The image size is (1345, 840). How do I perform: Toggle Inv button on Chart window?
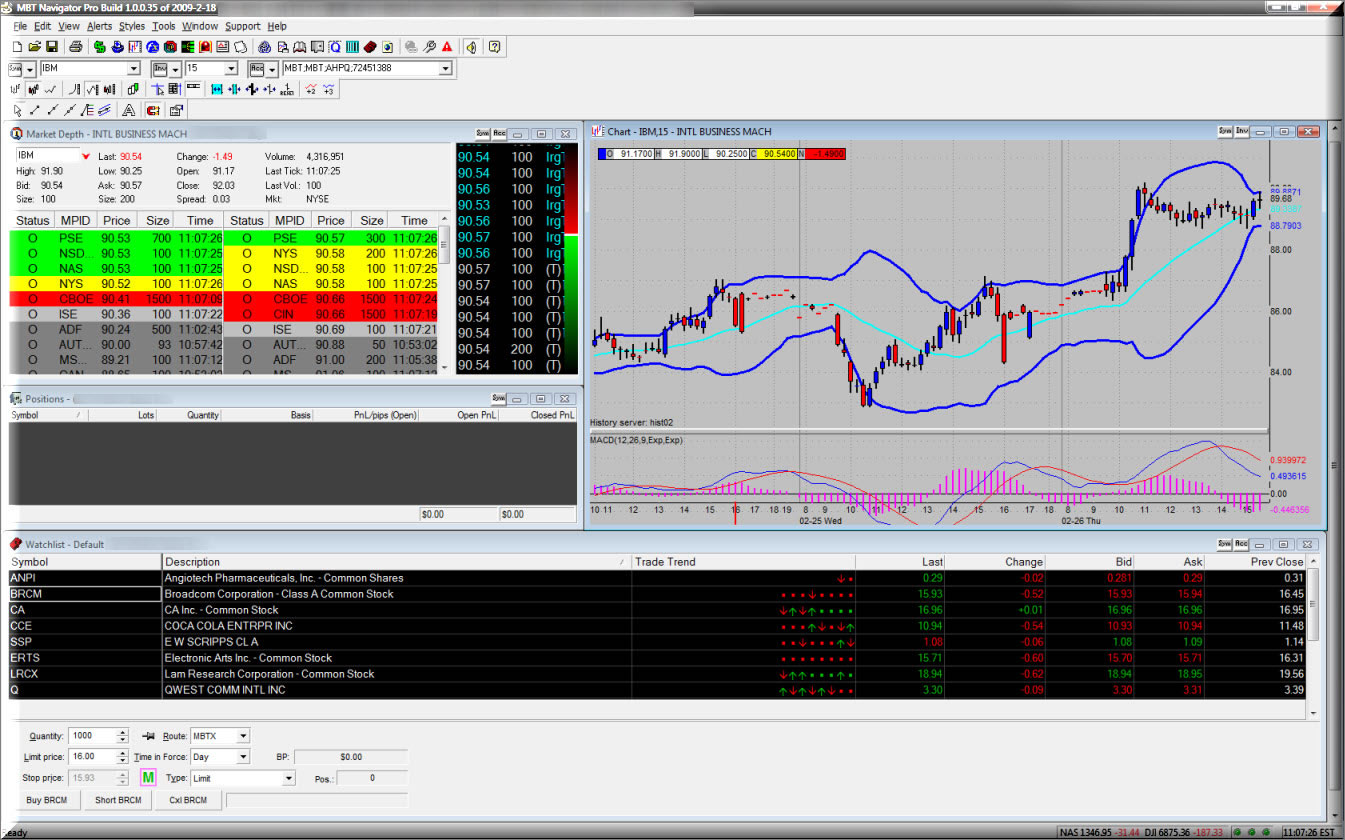point(1242,131)
